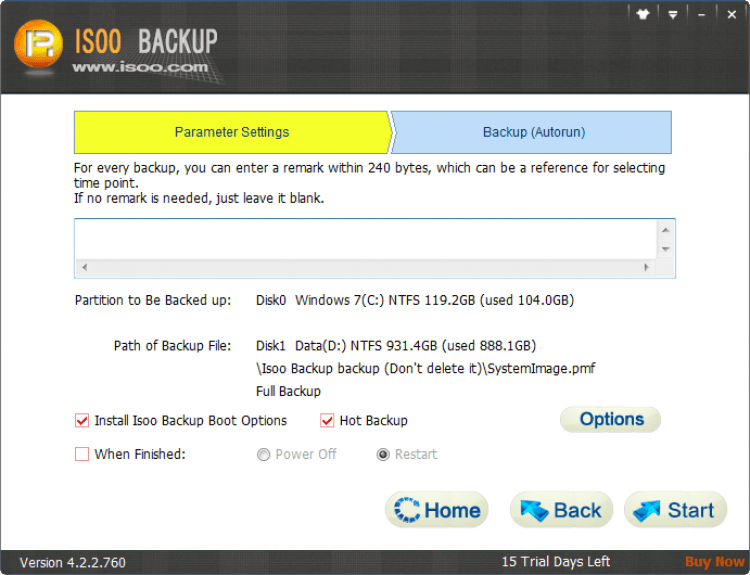Follow the Buy Now link
This screenshot has height=575, width=750.
click(714, 562)
